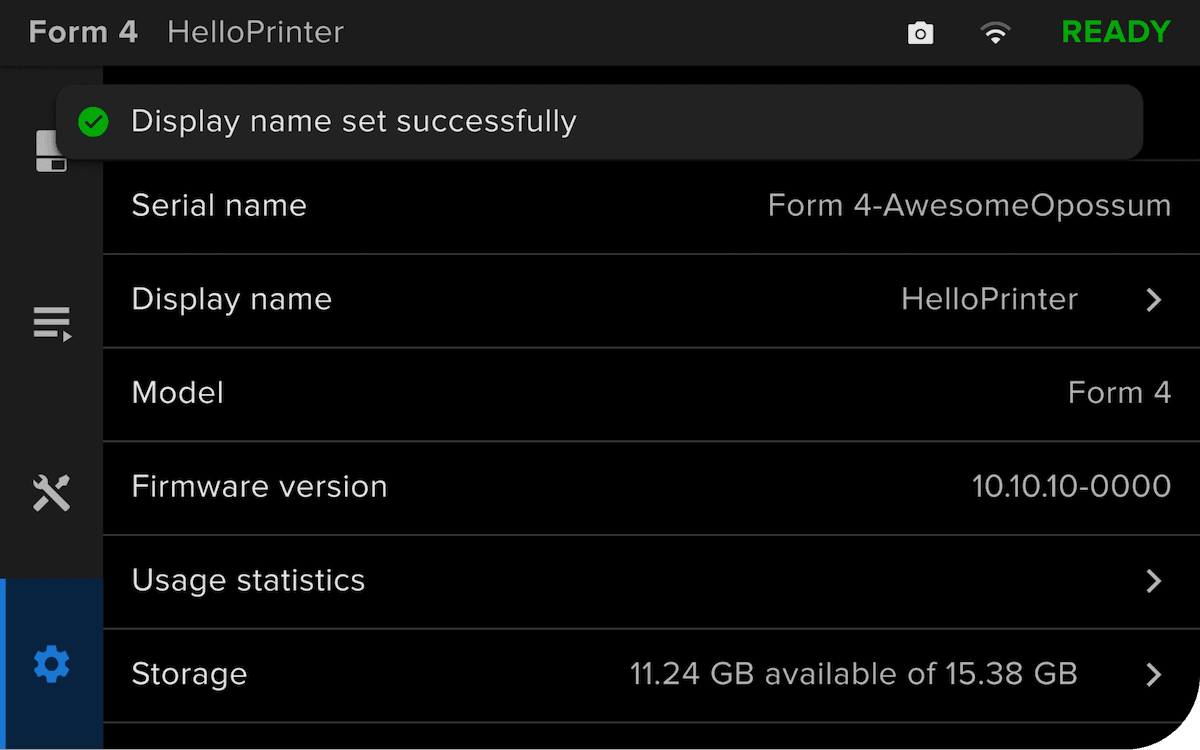1200x750 pixels.
Task: Expand Display name chevron arrow
Action: pyautogui.click(x=1154, y=300)
